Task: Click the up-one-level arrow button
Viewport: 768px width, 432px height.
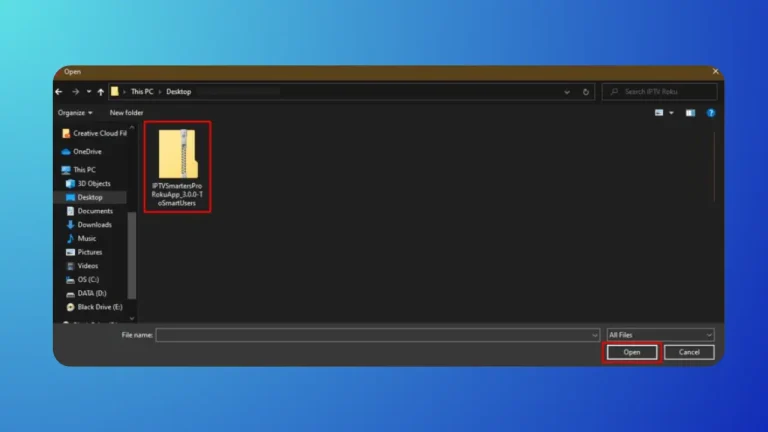Action: click(x=100, y=91)
